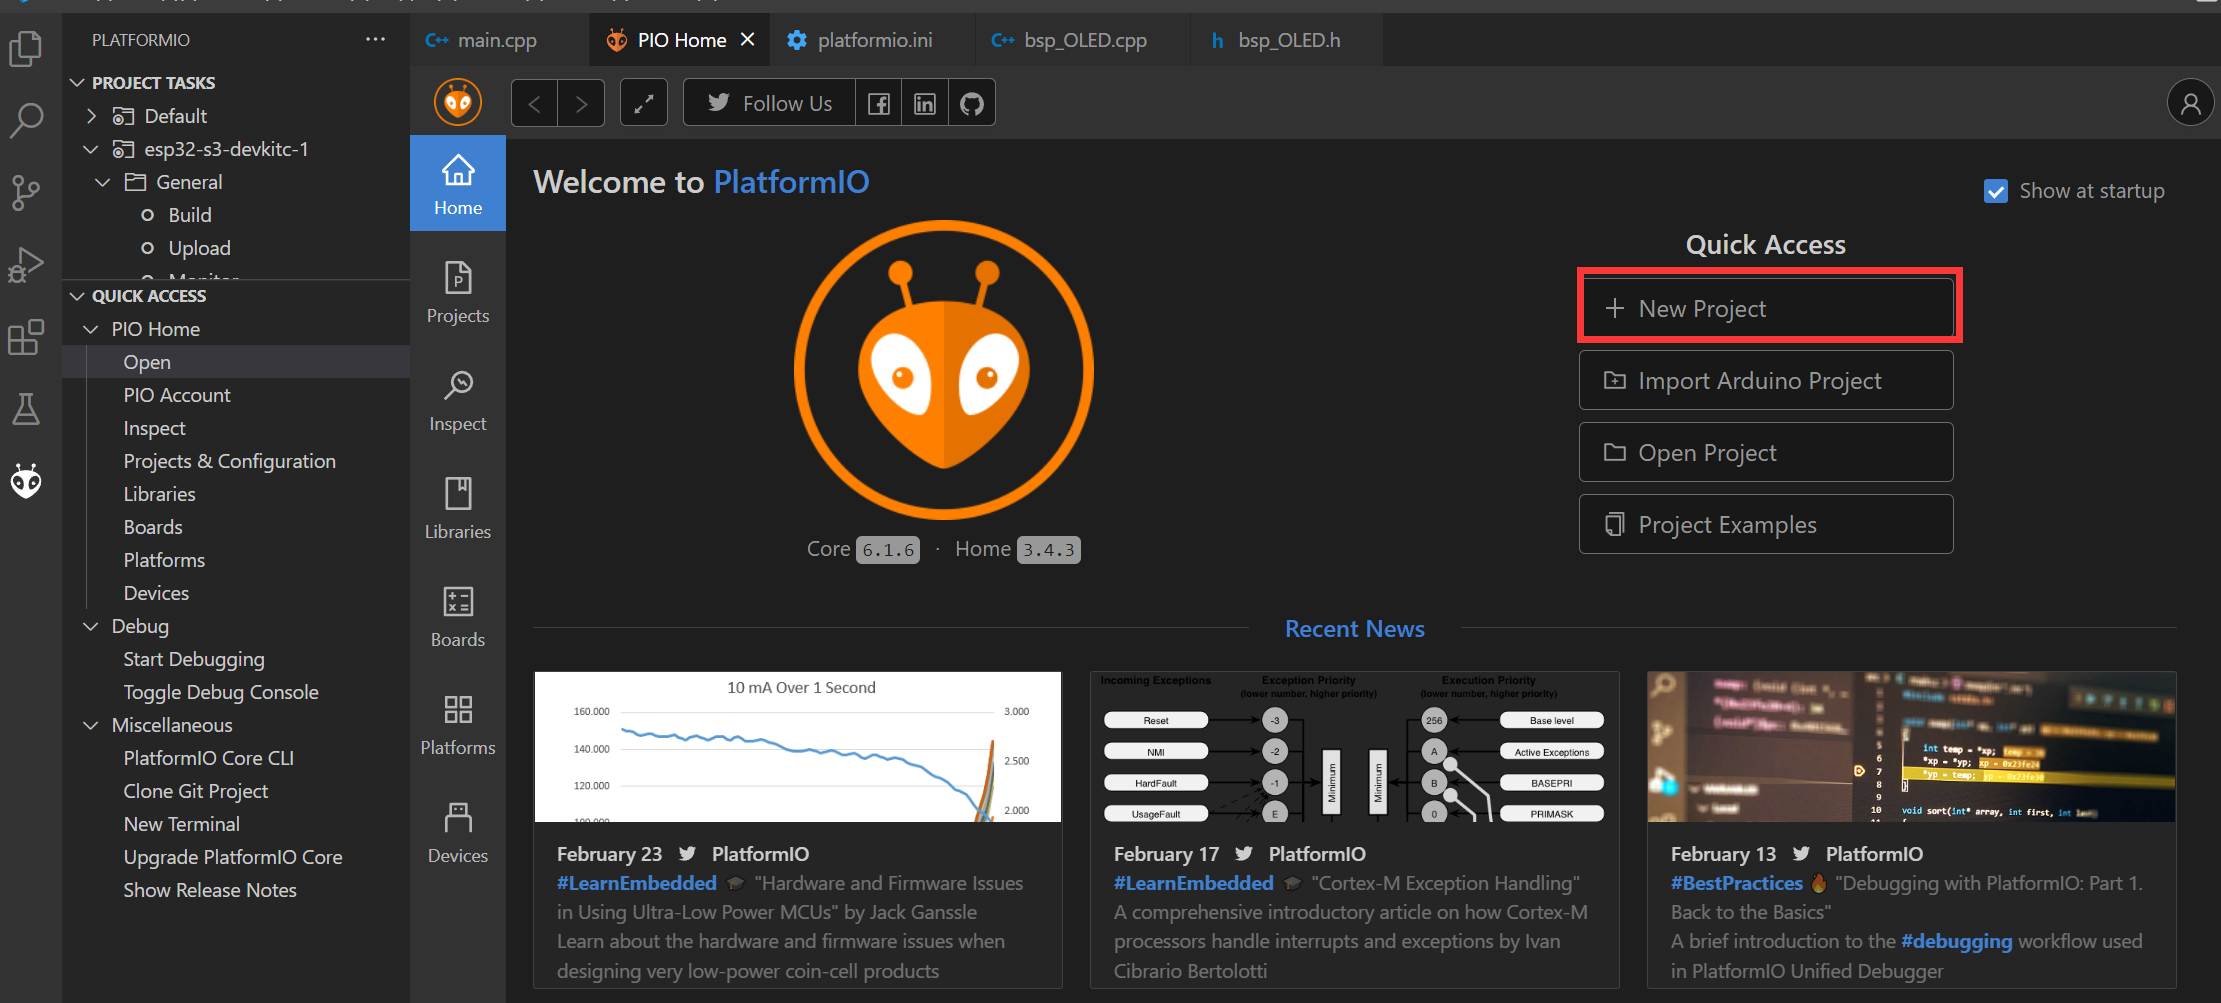
Task: Open the Testing flask view
Action: point(26,409)
